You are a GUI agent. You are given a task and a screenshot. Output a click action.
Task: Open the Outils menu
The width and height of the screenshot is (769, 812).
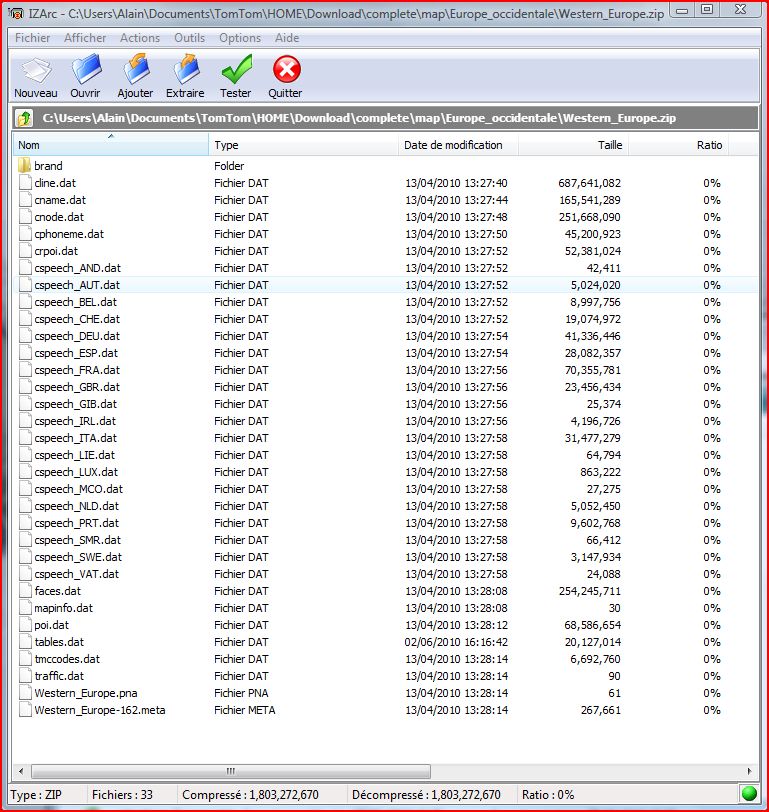coord(190,38)
